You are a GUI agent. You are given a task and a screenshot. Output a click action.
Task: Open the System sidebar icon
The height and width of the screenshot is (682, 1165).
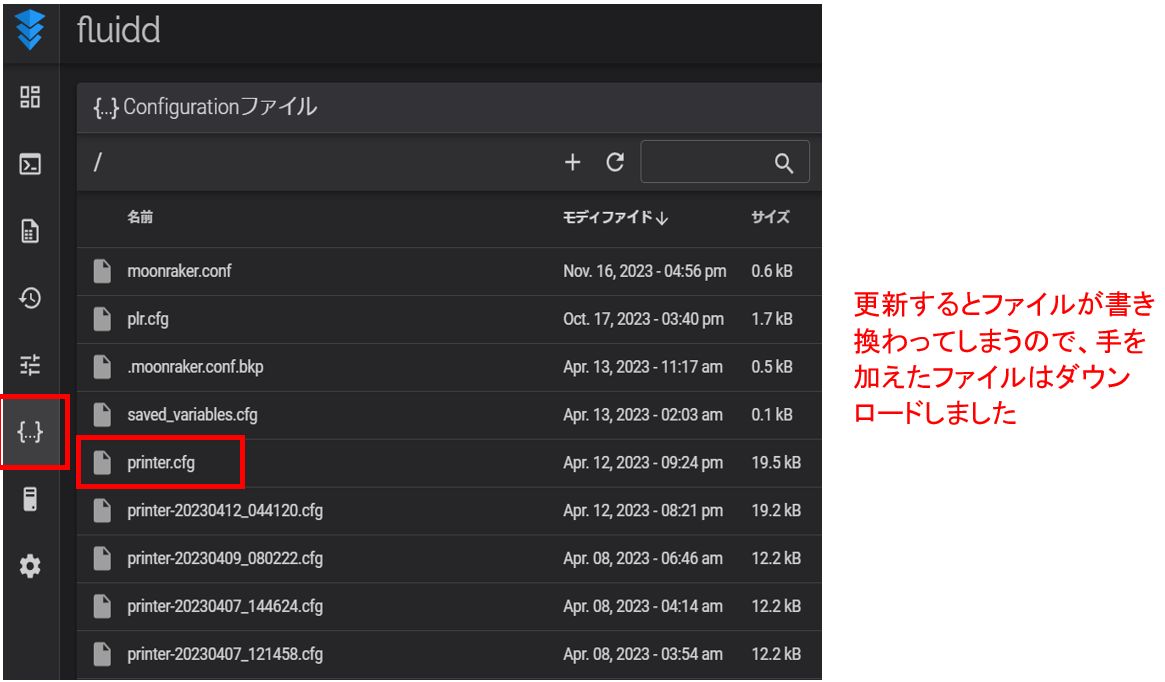(x=30, y=499)
